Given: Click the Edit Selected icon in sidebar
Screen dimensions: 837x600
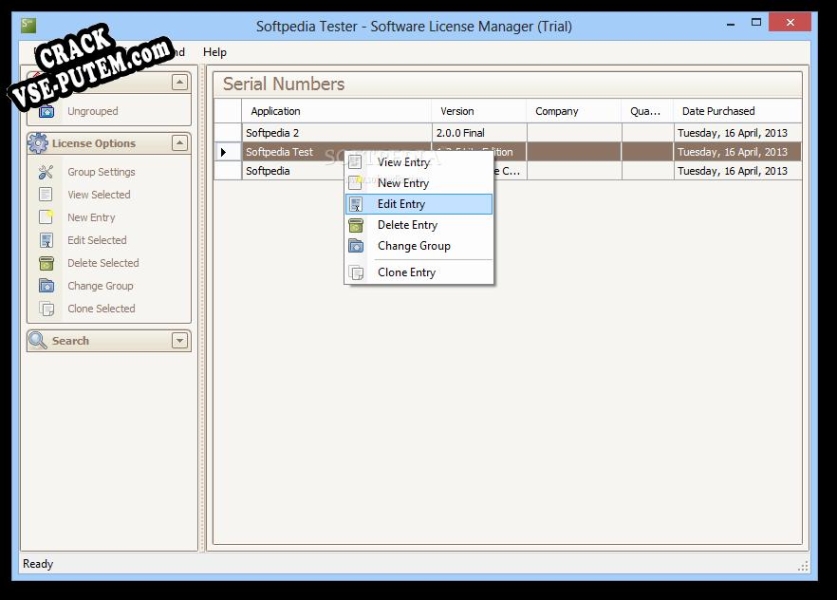Looking at the screenshot, I should click(x=46, y=240).
